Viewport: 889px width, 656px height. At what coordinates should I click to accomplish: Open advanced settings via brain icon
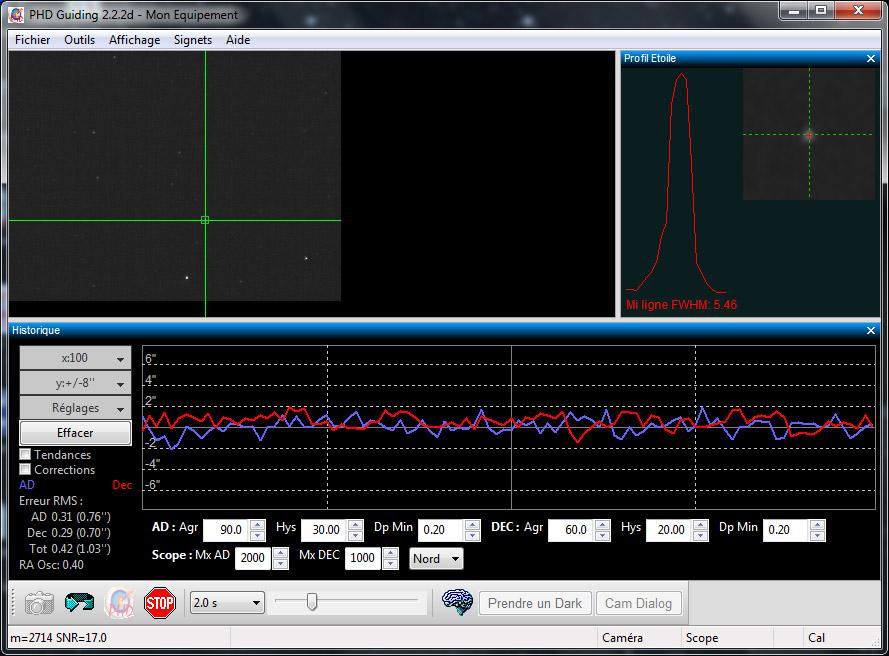457,602
